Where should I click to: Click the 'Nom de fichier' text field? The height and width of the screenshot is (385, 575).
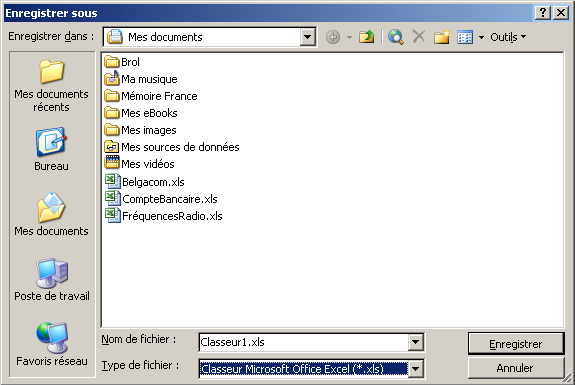[x=304, y=342]
